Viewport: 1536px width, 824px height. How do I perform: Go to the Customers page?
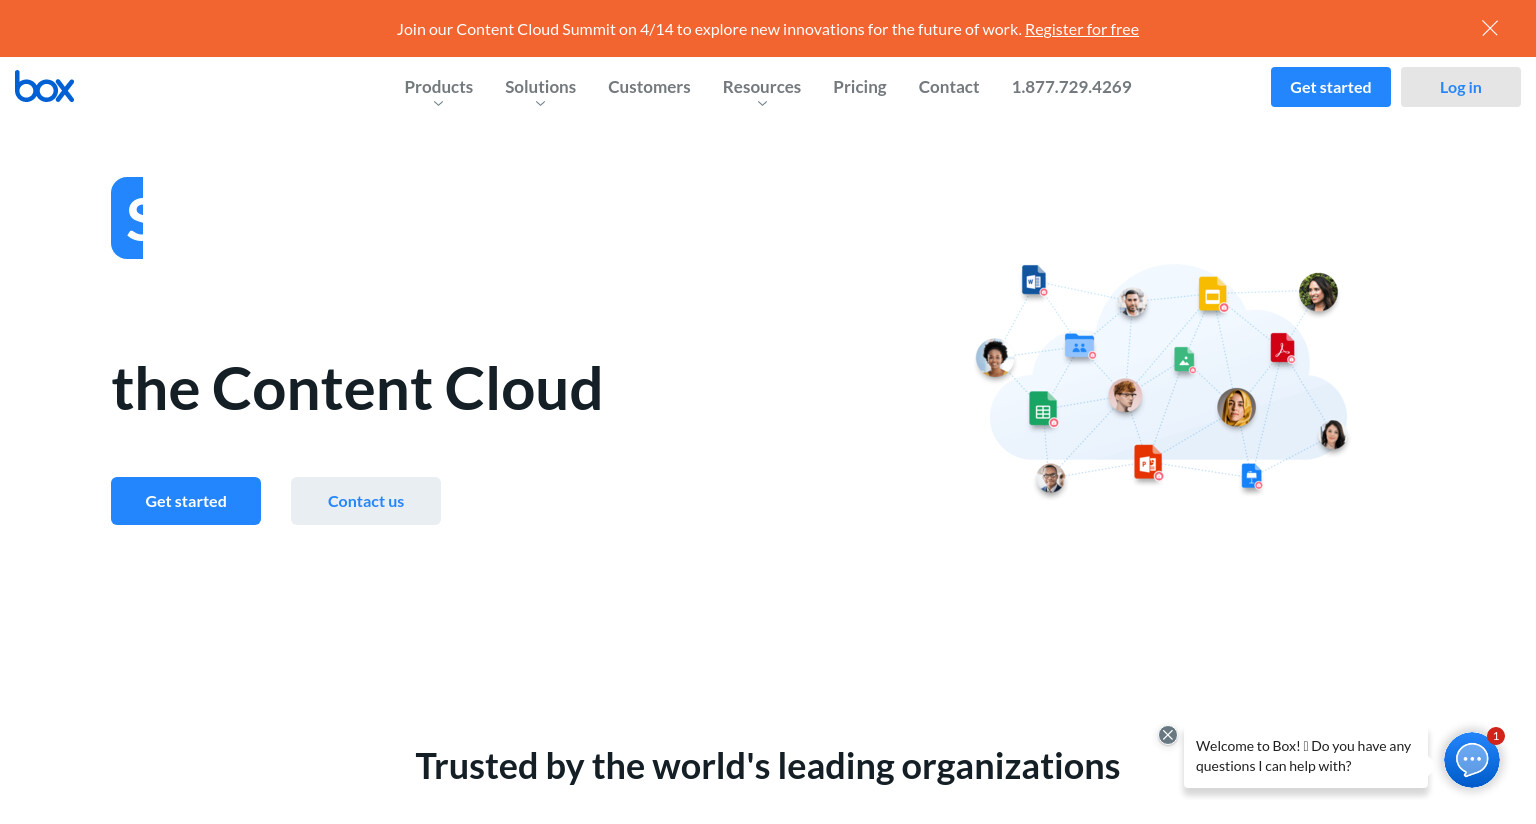pos(649,87)
